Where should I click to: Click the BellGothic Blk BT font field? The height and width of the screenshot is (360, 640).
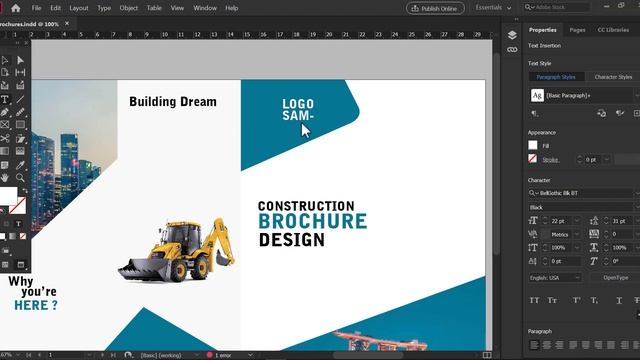pyautogui.click(x=580, y=193)
